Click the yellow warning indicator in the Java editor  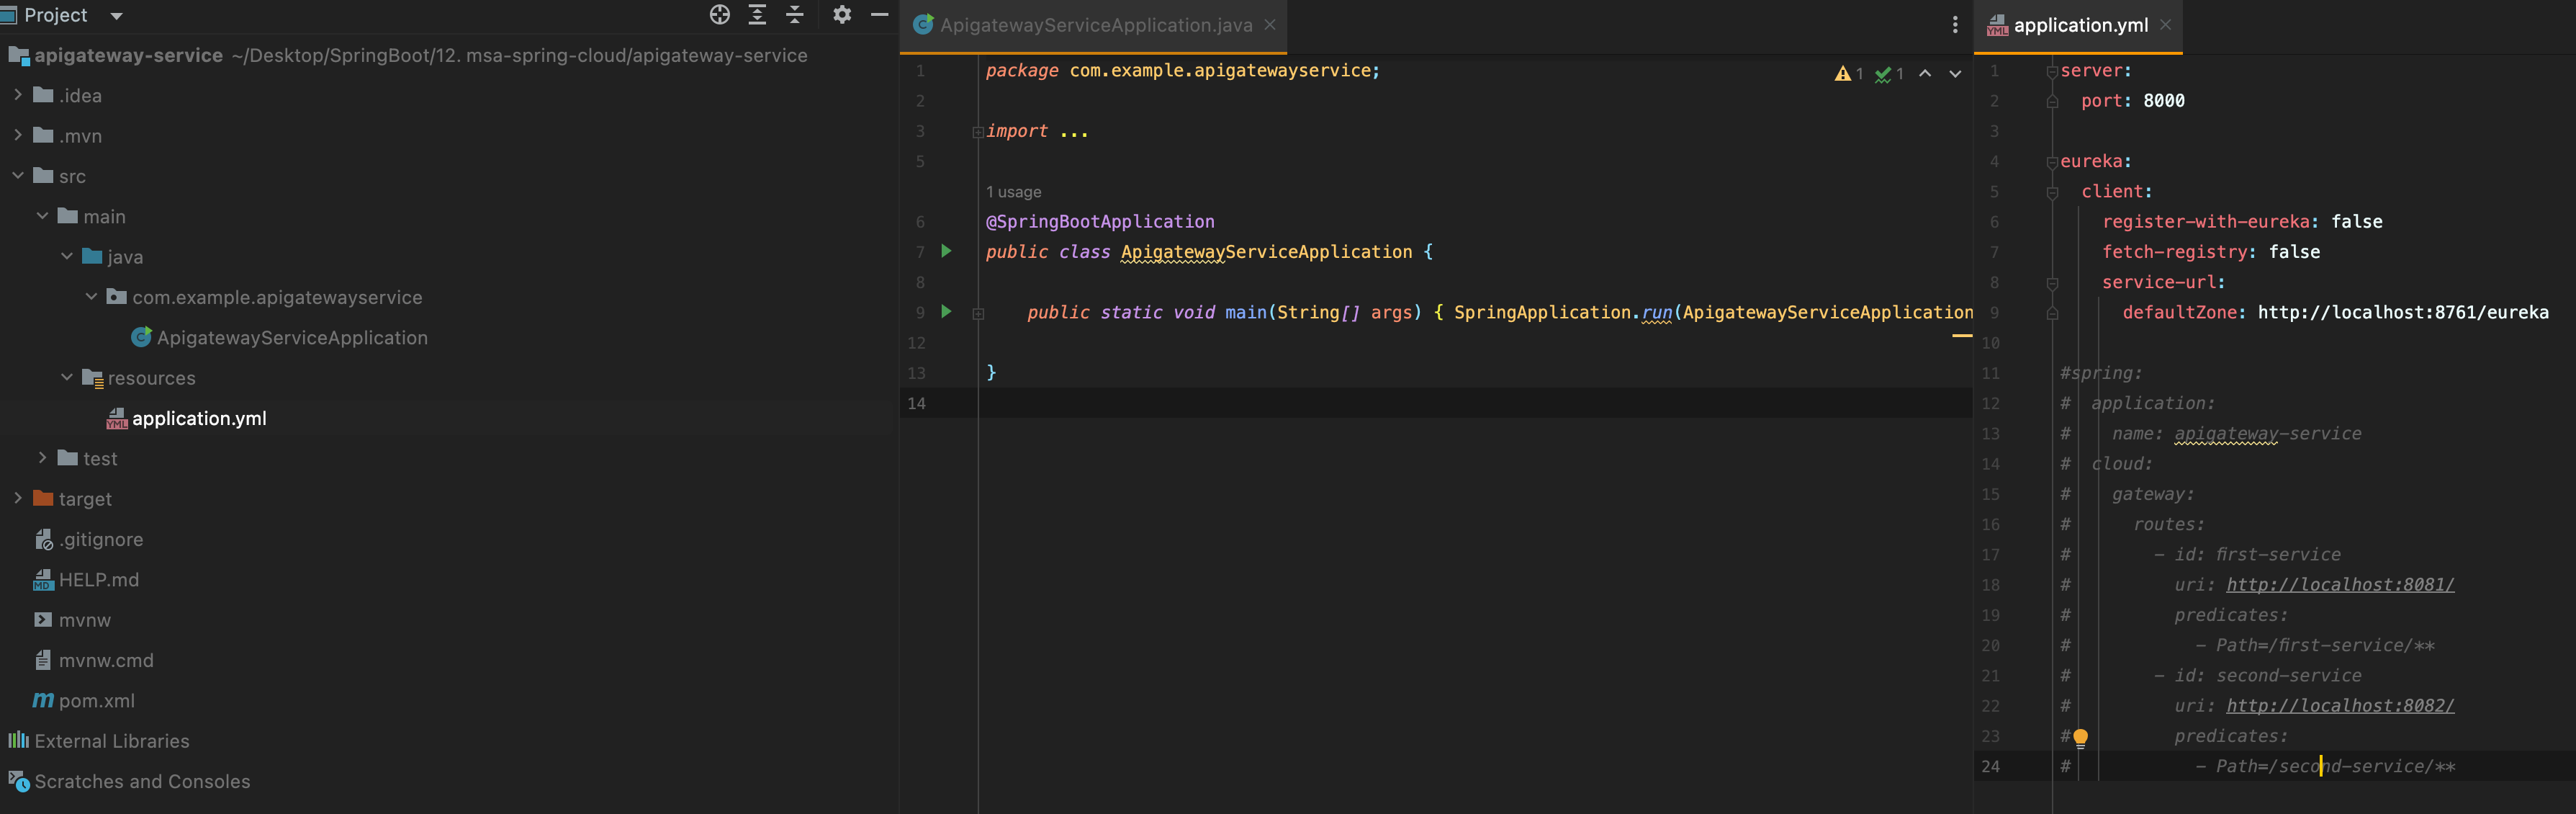[x=1848, y=74]
